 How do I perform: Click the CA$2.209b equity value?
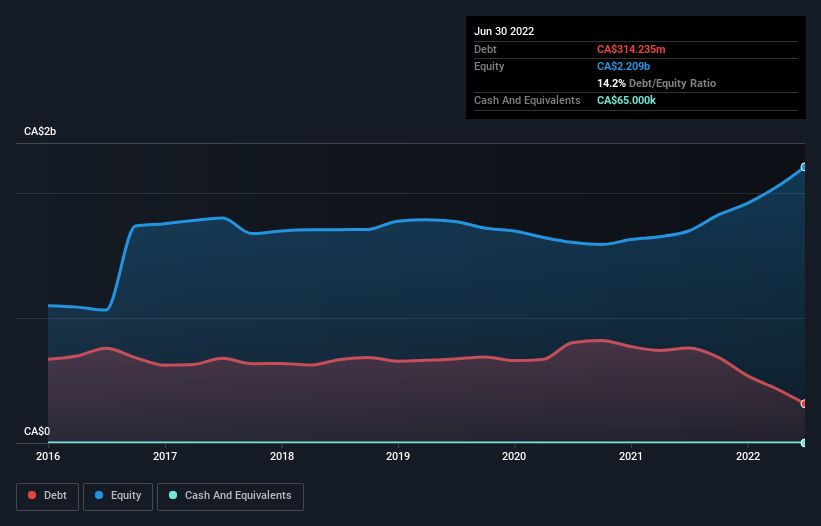pyautogui.click(x=623, y=66)
